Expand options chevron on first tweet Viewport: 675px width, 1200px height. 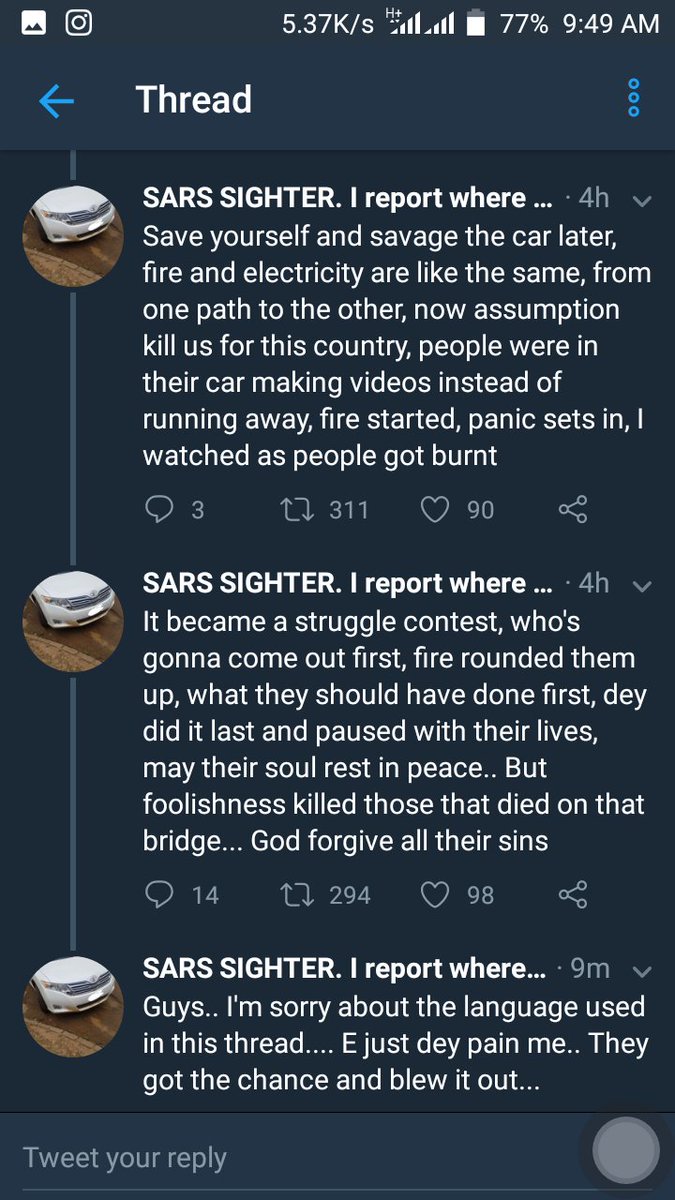(643, 200)
